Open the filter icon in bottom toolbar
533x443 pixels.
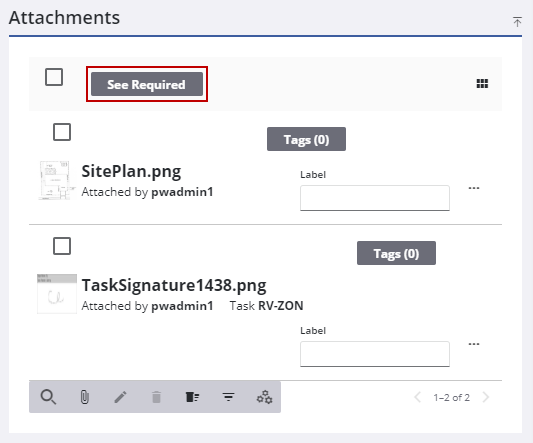tap(228, 397)
